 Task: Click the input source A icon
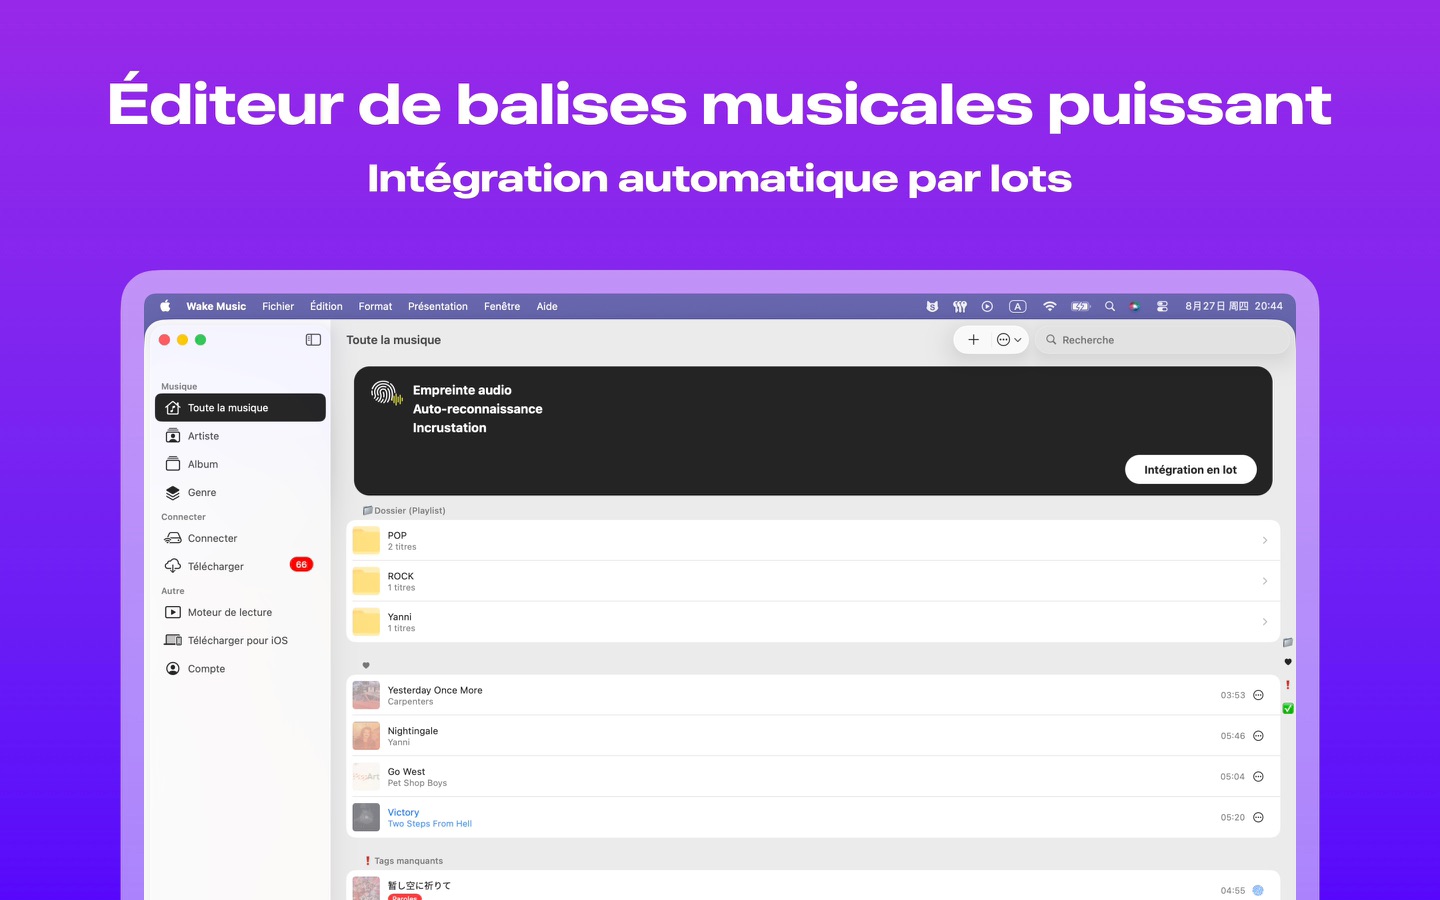pos(1018,307)
